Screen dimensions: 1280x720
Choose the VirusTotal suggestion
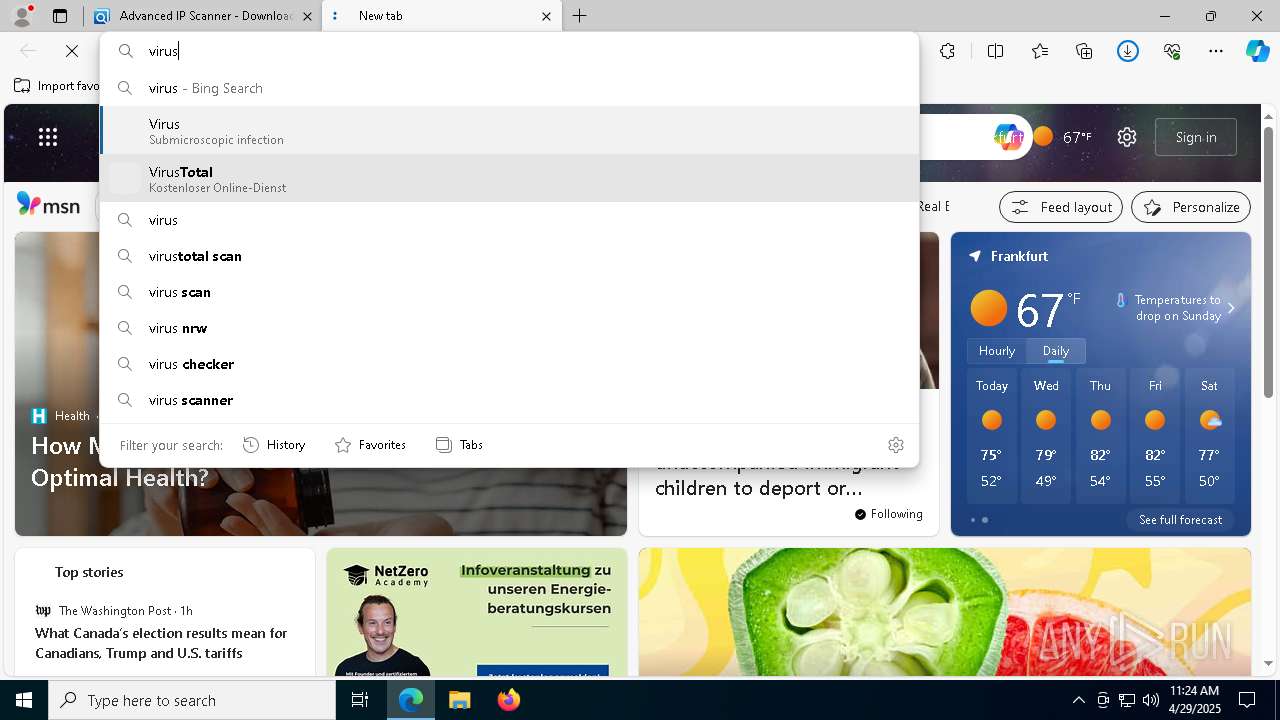tap(509, 178)
